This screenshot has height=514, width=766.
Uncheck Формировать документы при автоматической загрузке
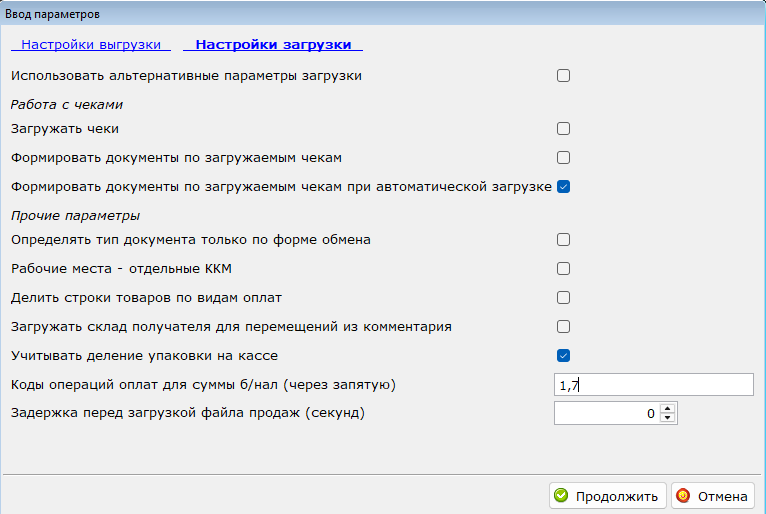(563, 187)
